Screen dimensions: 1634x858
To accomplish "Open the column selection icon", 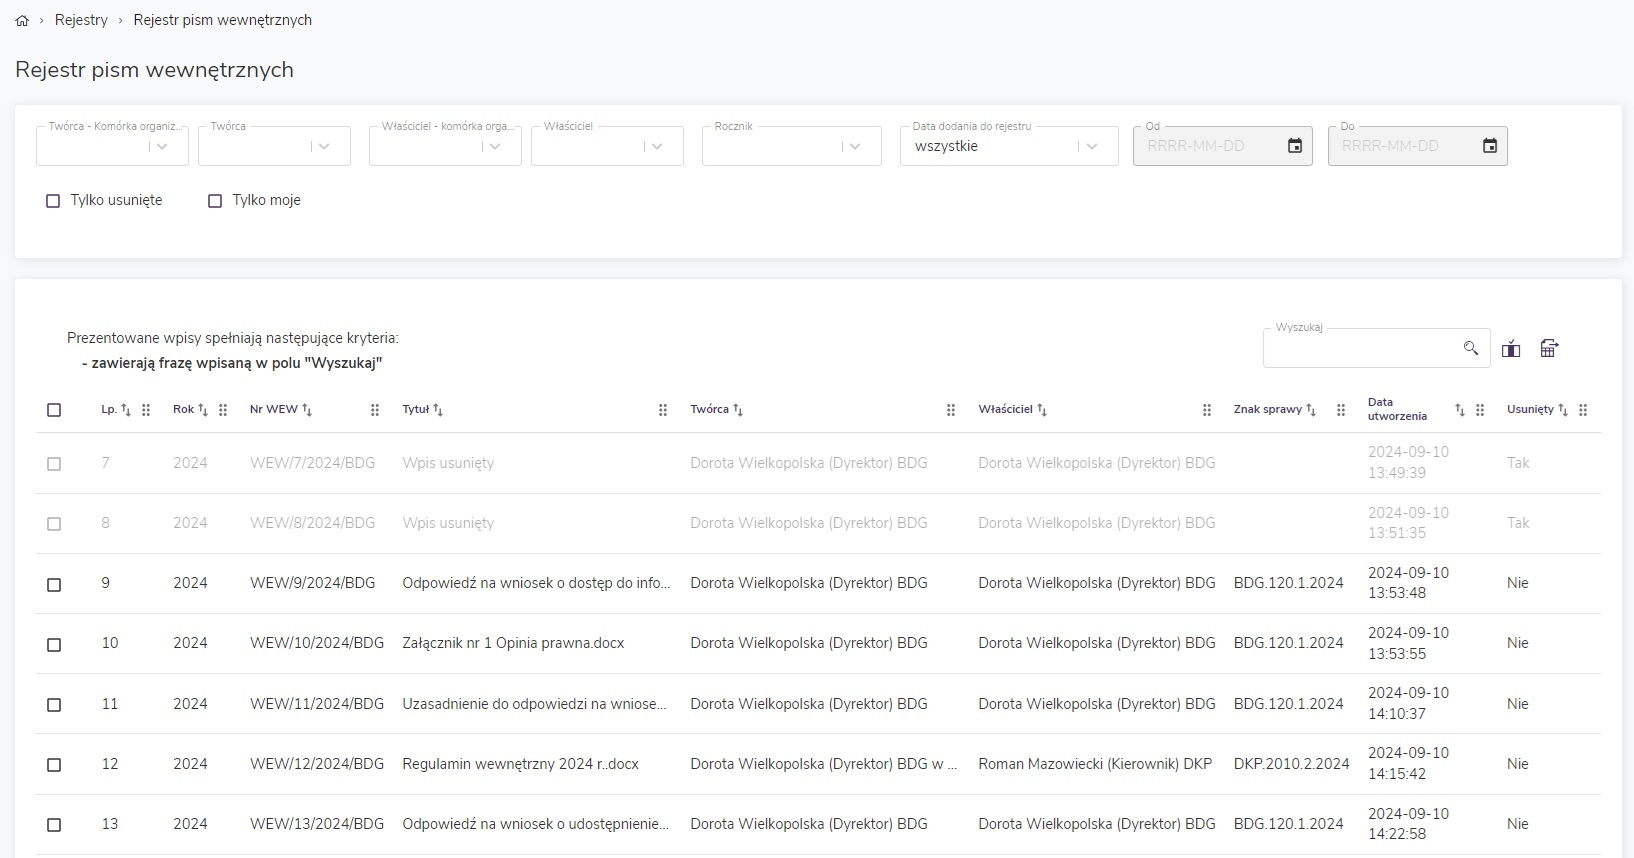I will (1511, 348).
